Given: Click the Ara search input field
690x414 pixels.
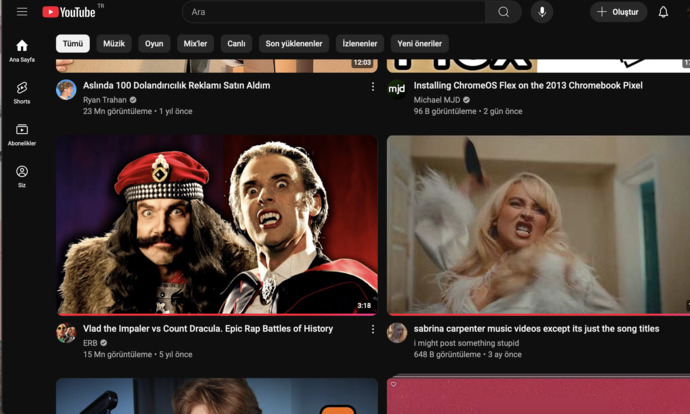Looking at the screenshot, I should click(335, 12).
